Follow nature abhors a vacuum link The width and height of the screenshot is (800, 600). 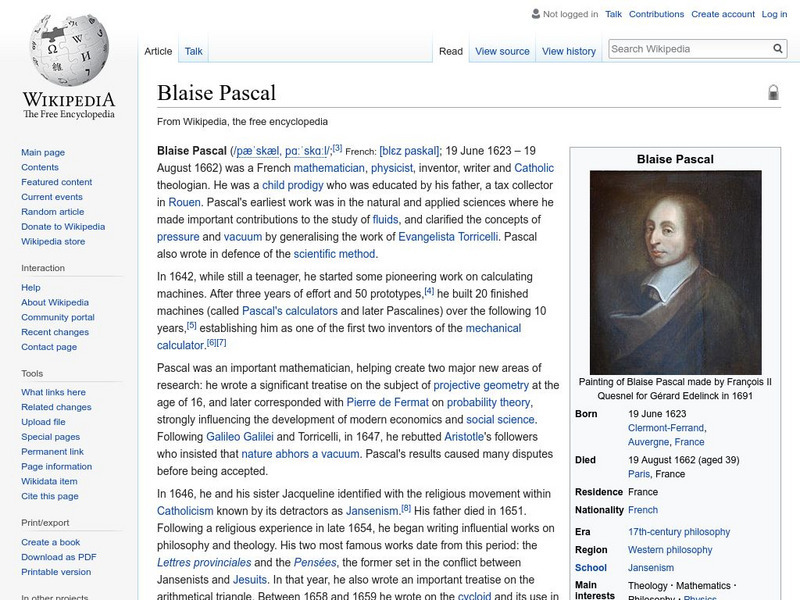pyautogui.click(x=300, y=454)
